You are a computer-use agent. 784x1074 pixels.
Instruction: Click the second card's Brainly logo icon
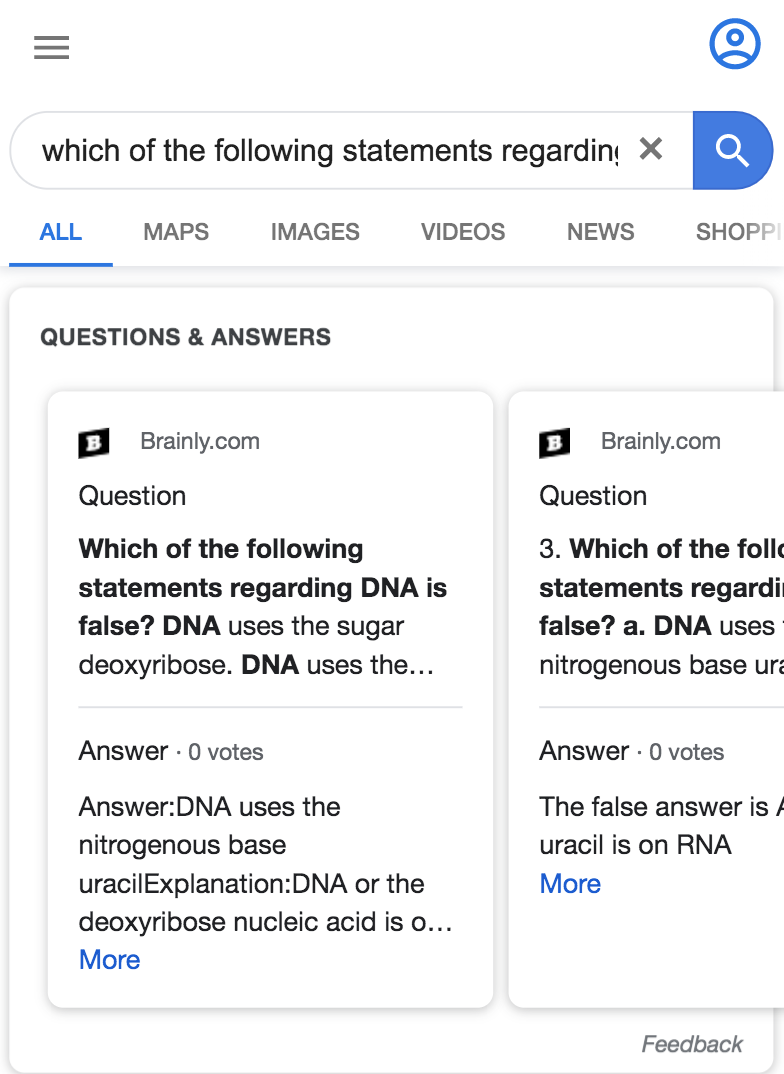tap(555, 442)
